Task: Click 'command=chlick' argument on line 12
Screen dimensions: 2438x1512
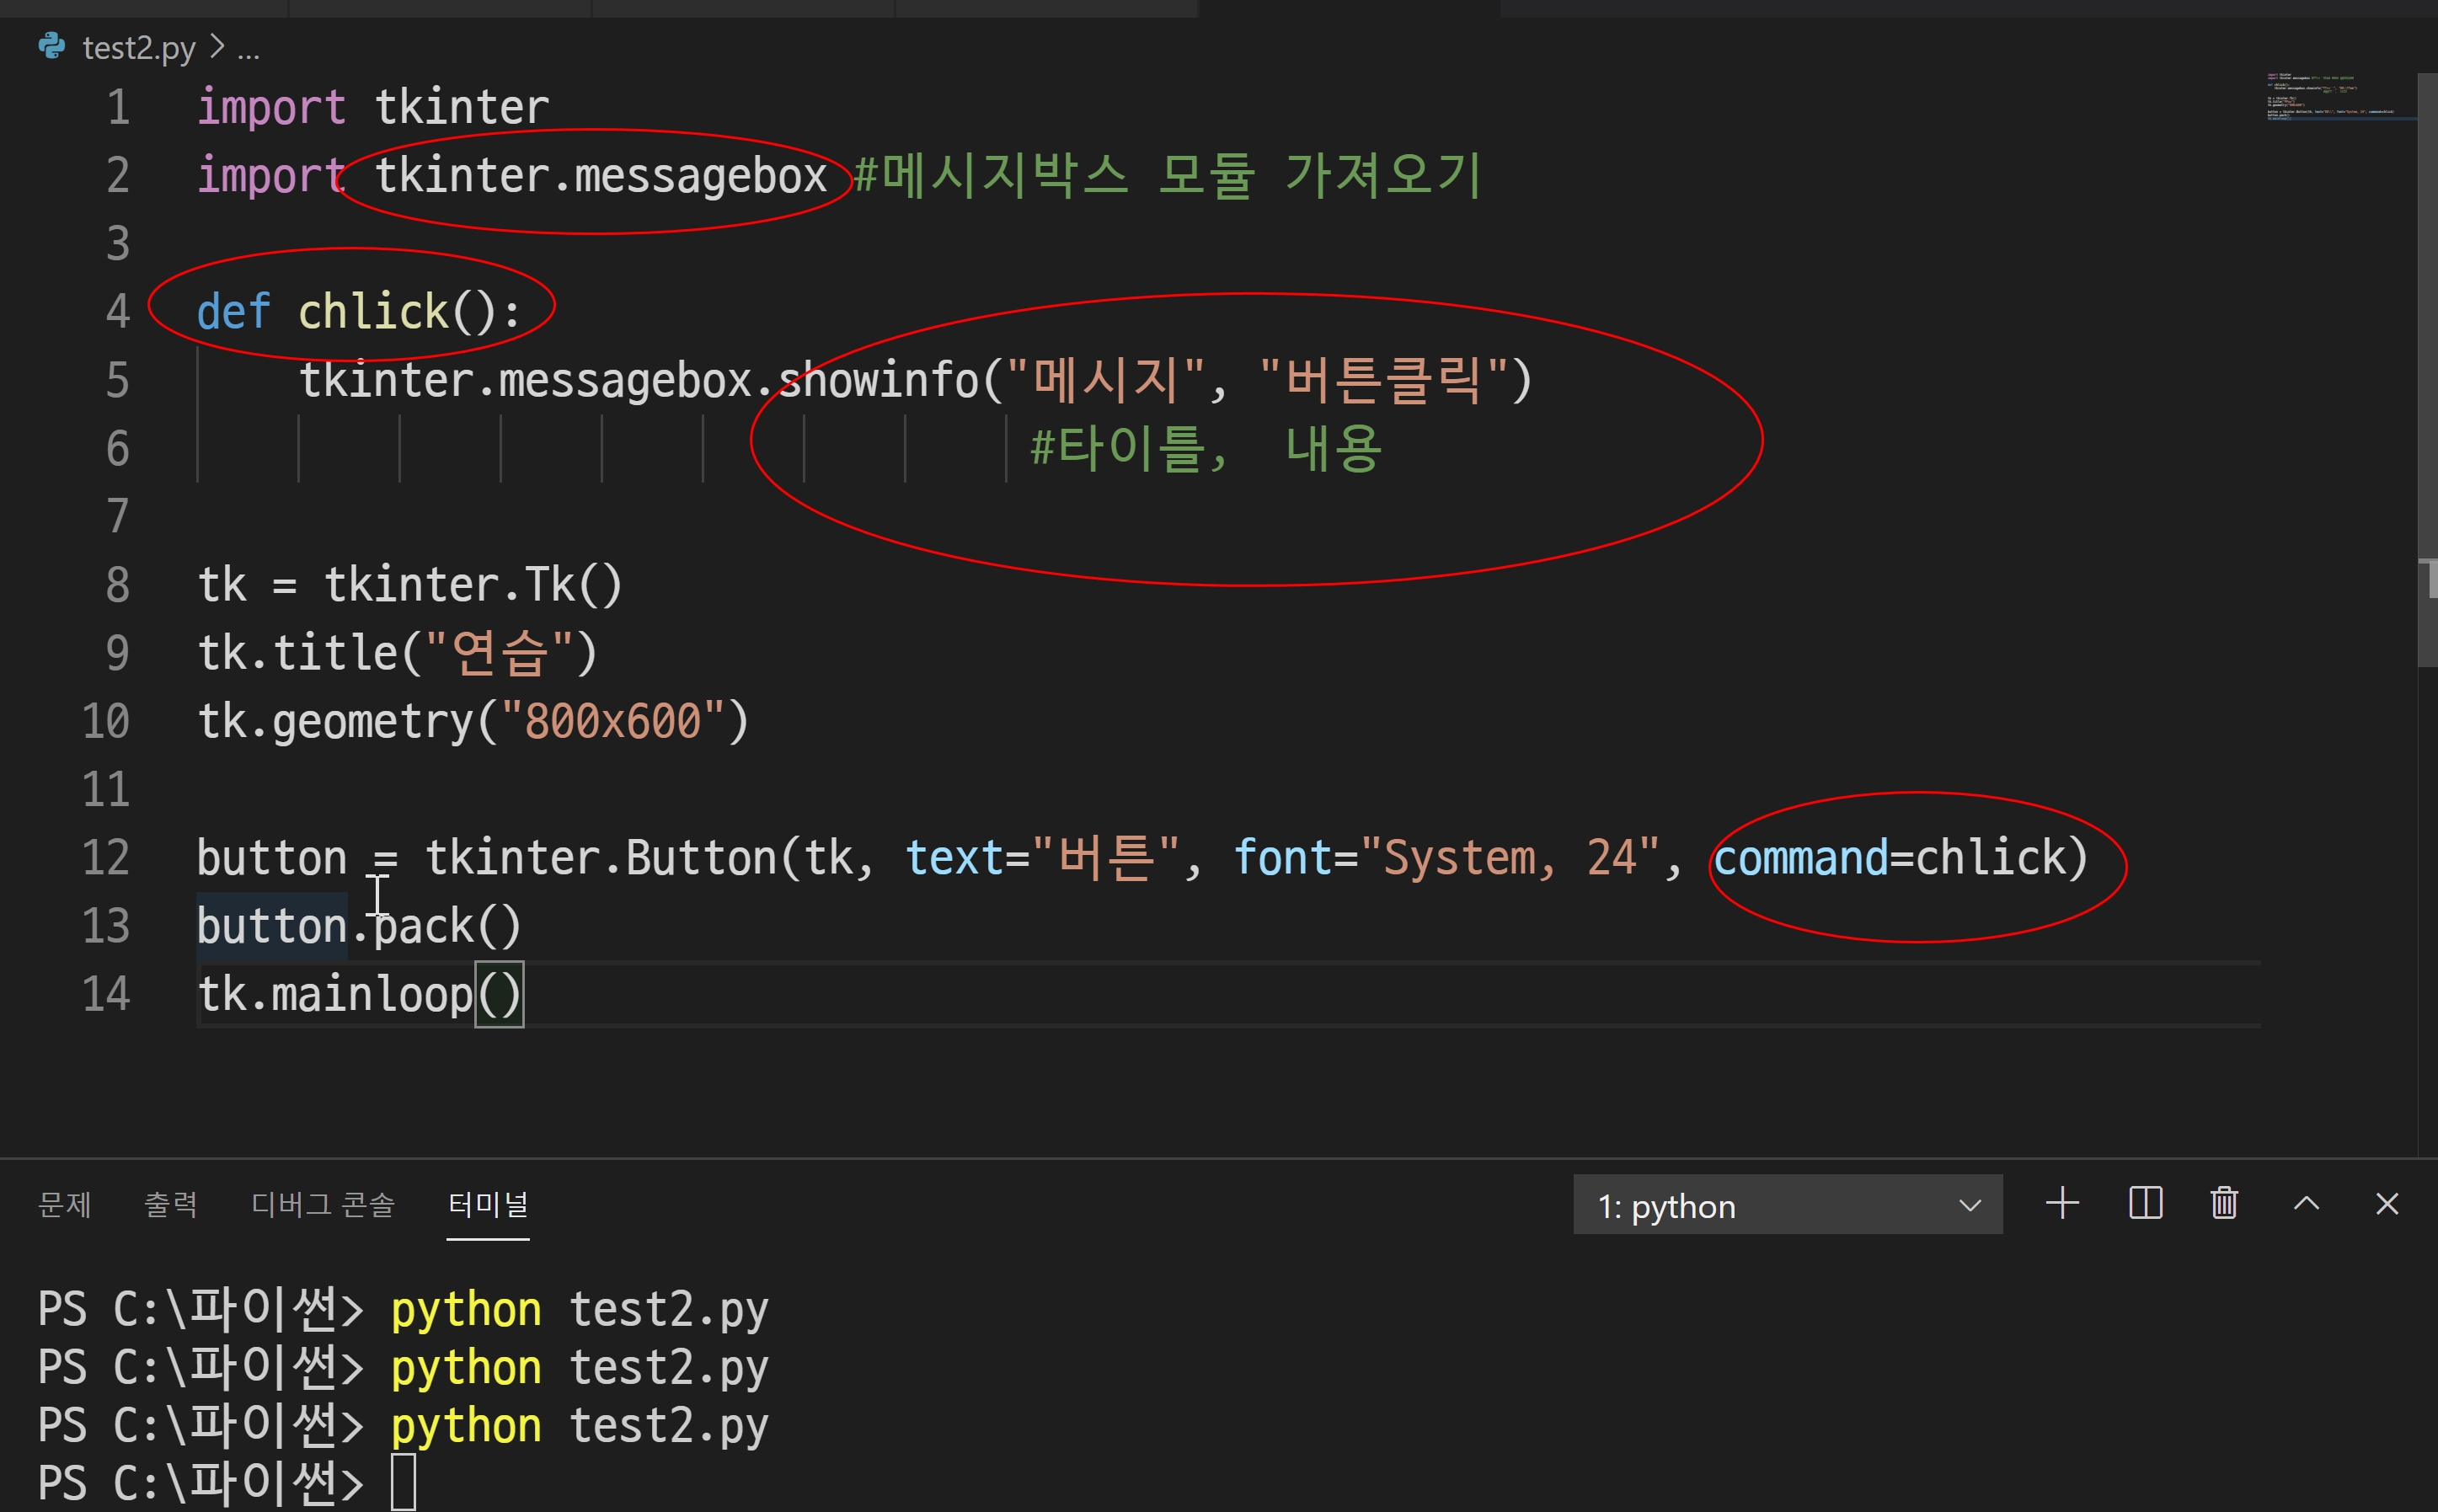Action: [1889, 858]
